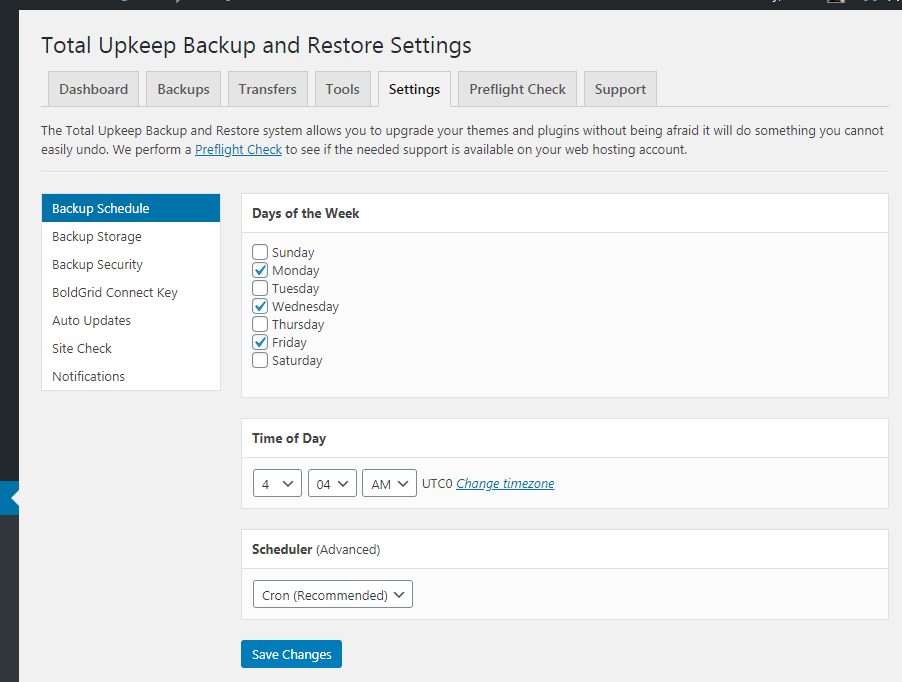Open the hour dropdown showing 4
The image size is (902, 682).
point(277,484)
